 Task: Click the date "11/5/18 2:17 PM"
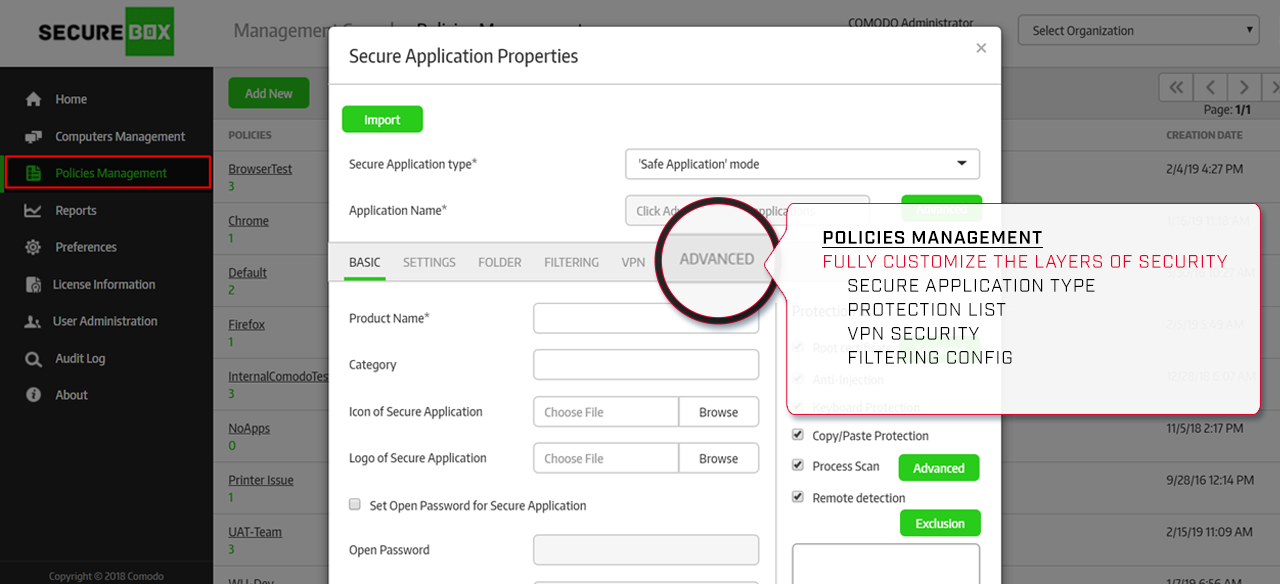[x=1205, y=428]
